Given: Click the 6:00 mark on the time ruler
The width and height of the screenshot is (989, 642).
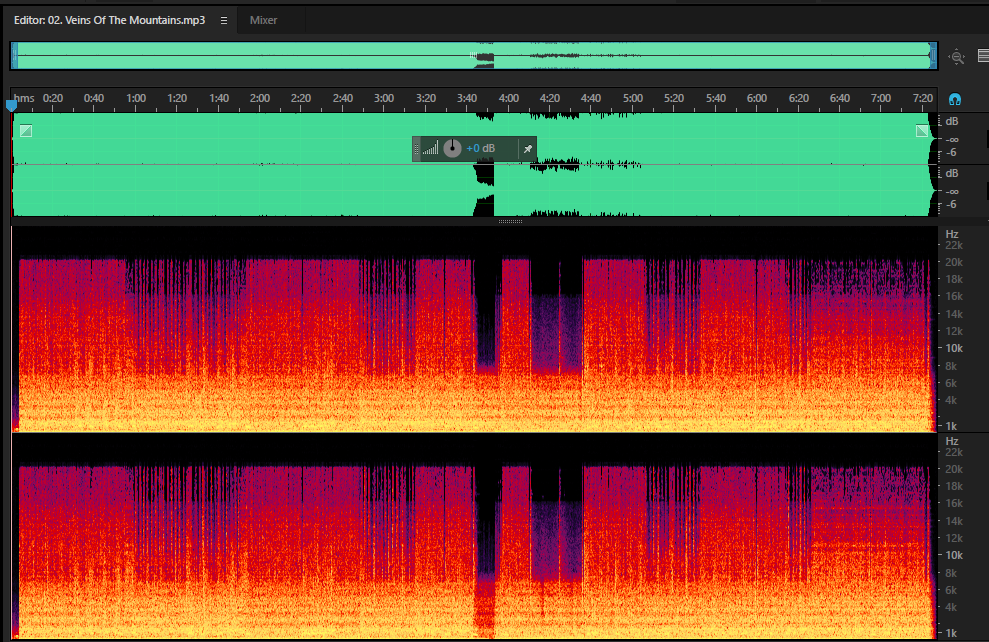Looking at the screenshot, I should (757, 98).
